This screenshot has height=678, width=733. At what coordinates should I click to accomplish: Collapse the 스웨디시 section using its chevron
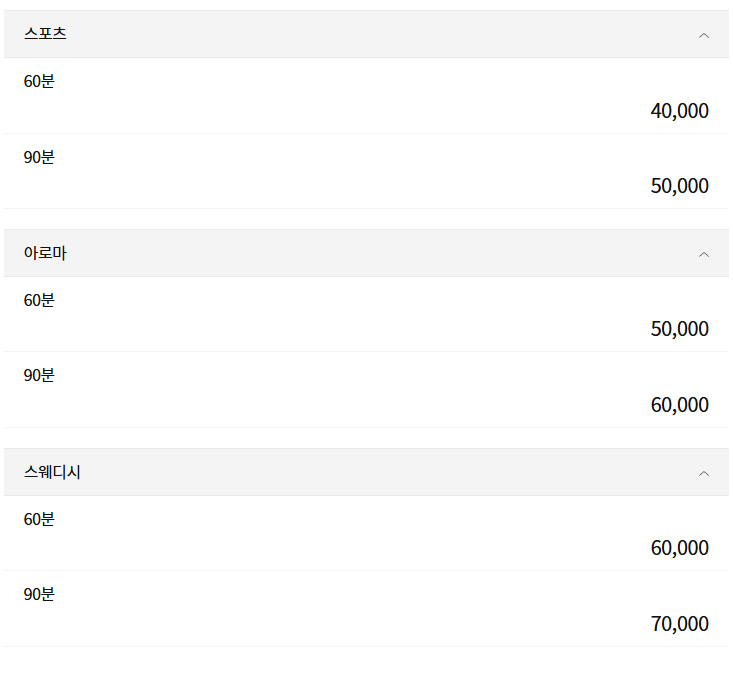point(703,473)
